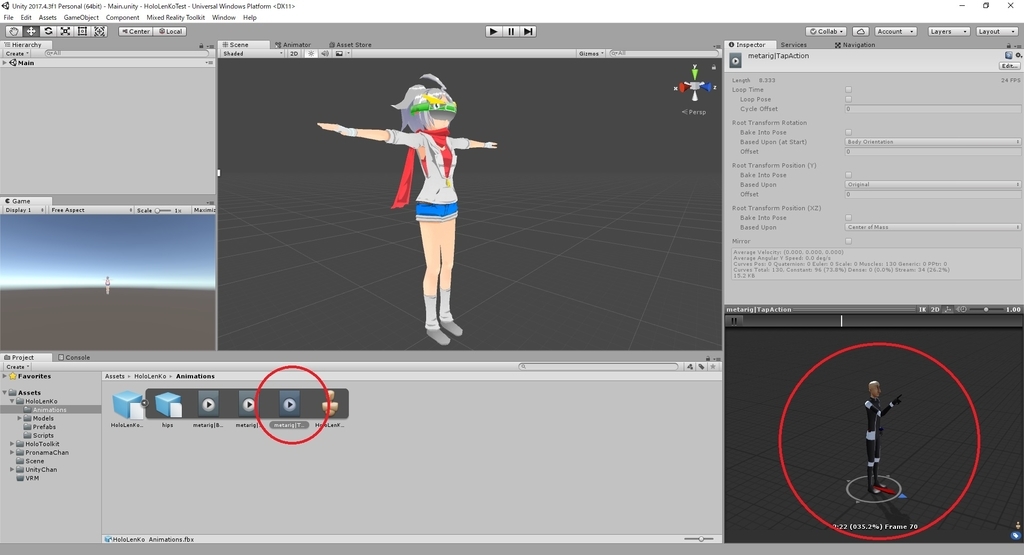Open the Body Orientation dropdown

point(933,142)
